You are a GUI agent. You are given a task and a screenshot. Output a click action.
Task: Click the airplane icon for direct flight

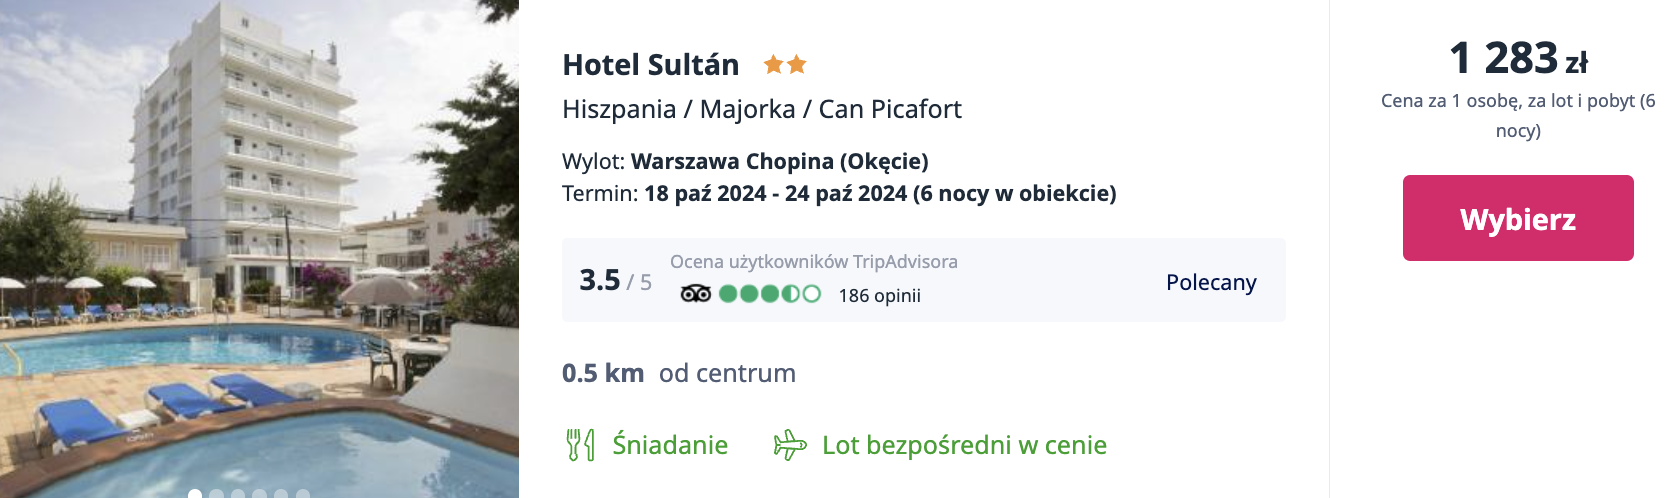coord(789,445)
